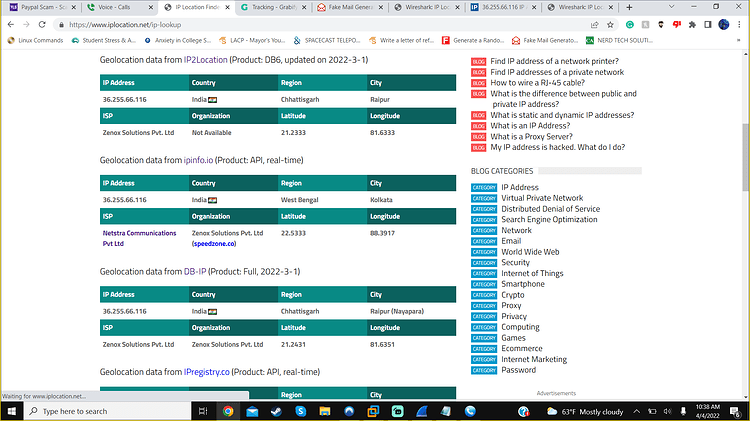The width and height of the screenshot is (750, 421).
Task: Open Steam from the taskbar
Action: (276, 411)
